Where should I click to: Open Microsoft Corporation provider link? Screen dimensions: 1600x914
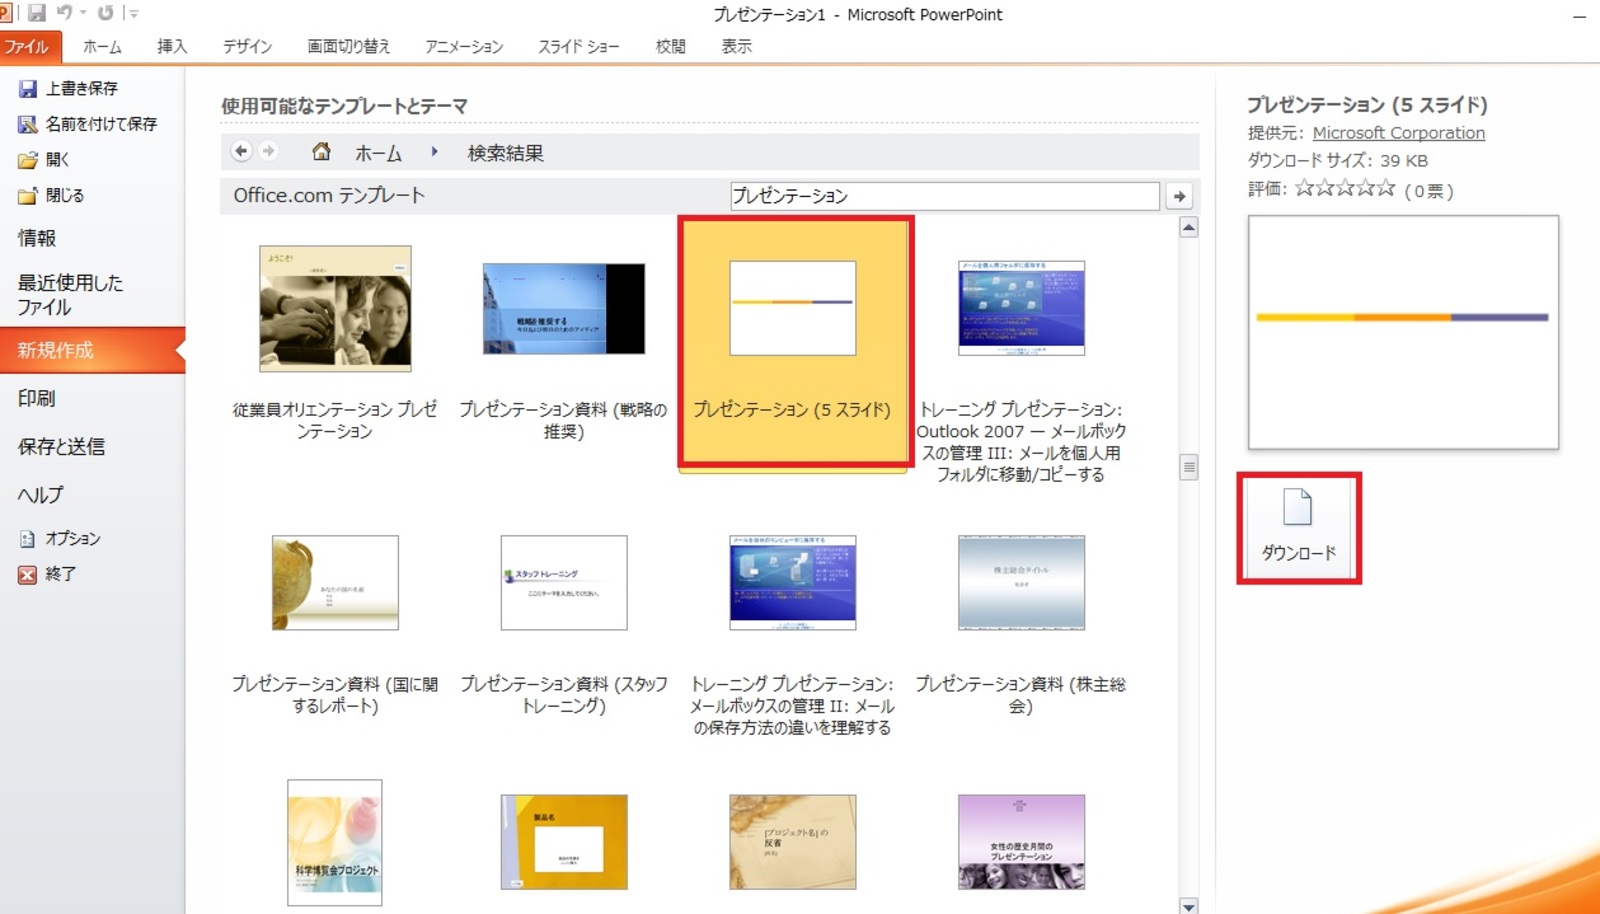pyautogui.click(x=1398, y=133)
